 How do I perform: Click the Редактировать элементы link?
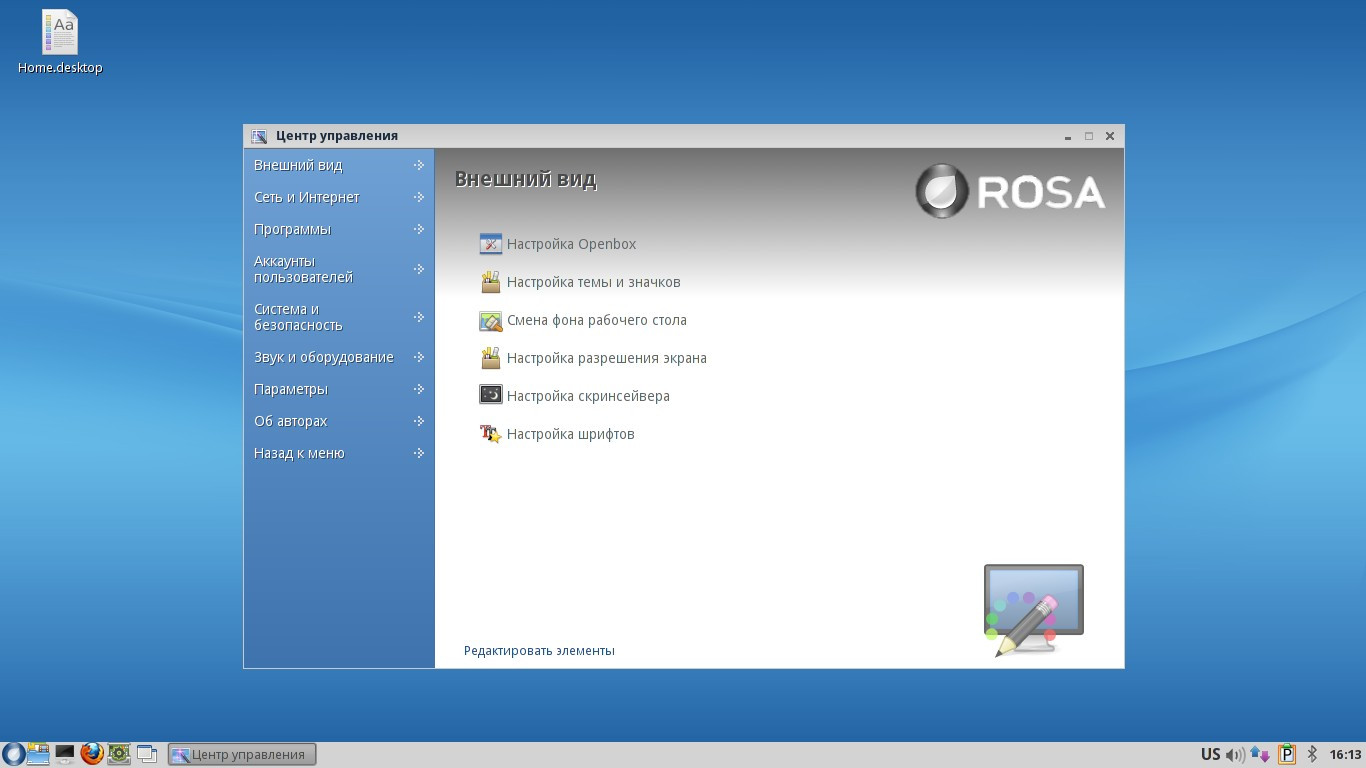point(539,651)
